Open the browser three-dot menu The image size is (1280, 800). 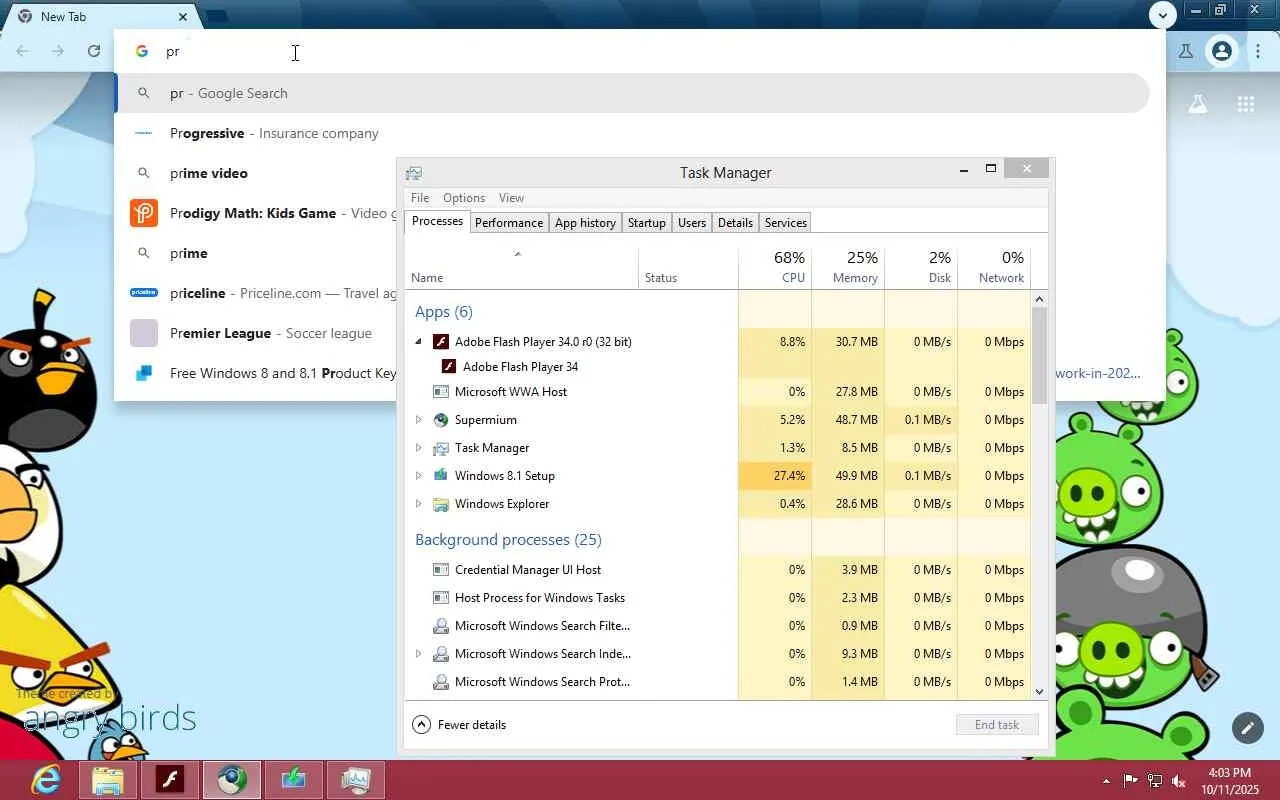click(1258, 51)
